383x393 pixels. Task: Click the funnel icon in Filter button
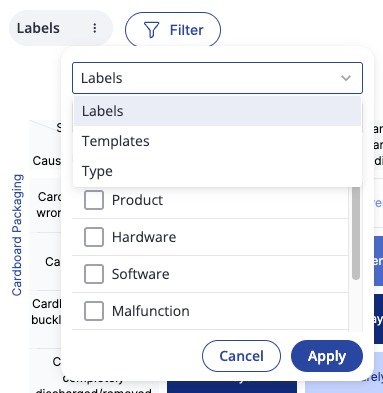pos(151,30)
